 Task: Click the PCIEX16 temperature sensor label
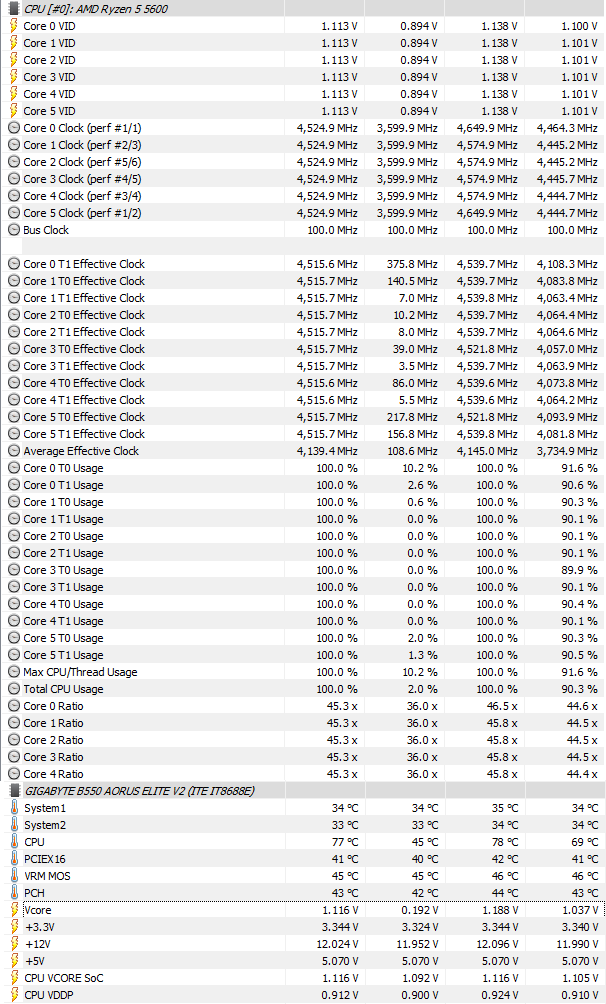tap(47, 859)
